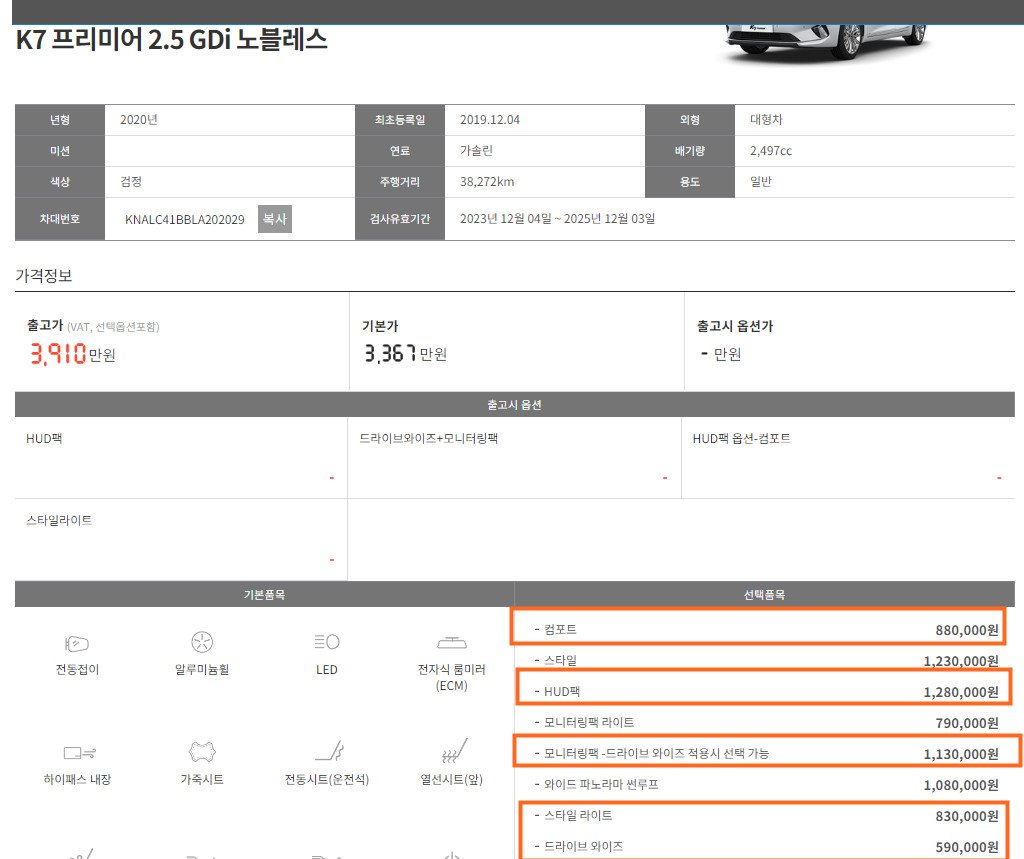This screenshot has height=859, width=1024.
Task: Click the 열선시트(앞) heated seat icon
Action: pos(454,751)
